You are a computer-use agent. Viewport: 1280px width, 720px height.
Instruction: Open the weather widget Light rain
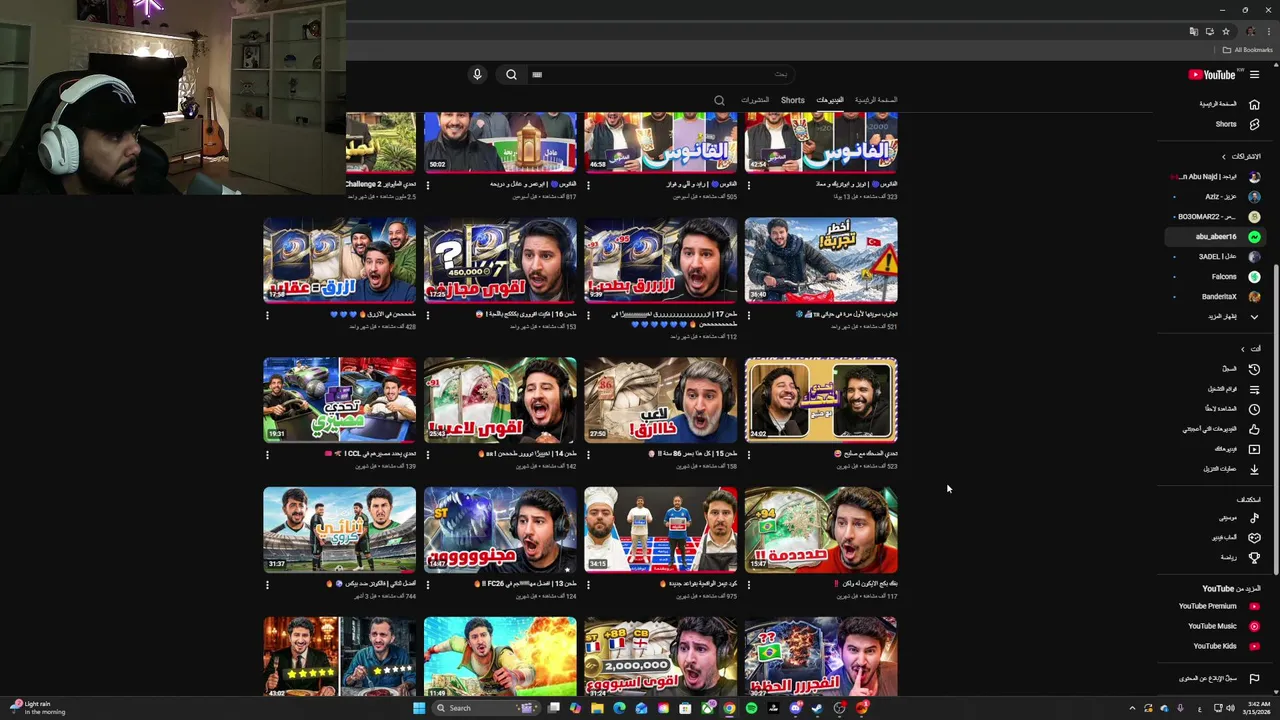(x=38, y=708)
